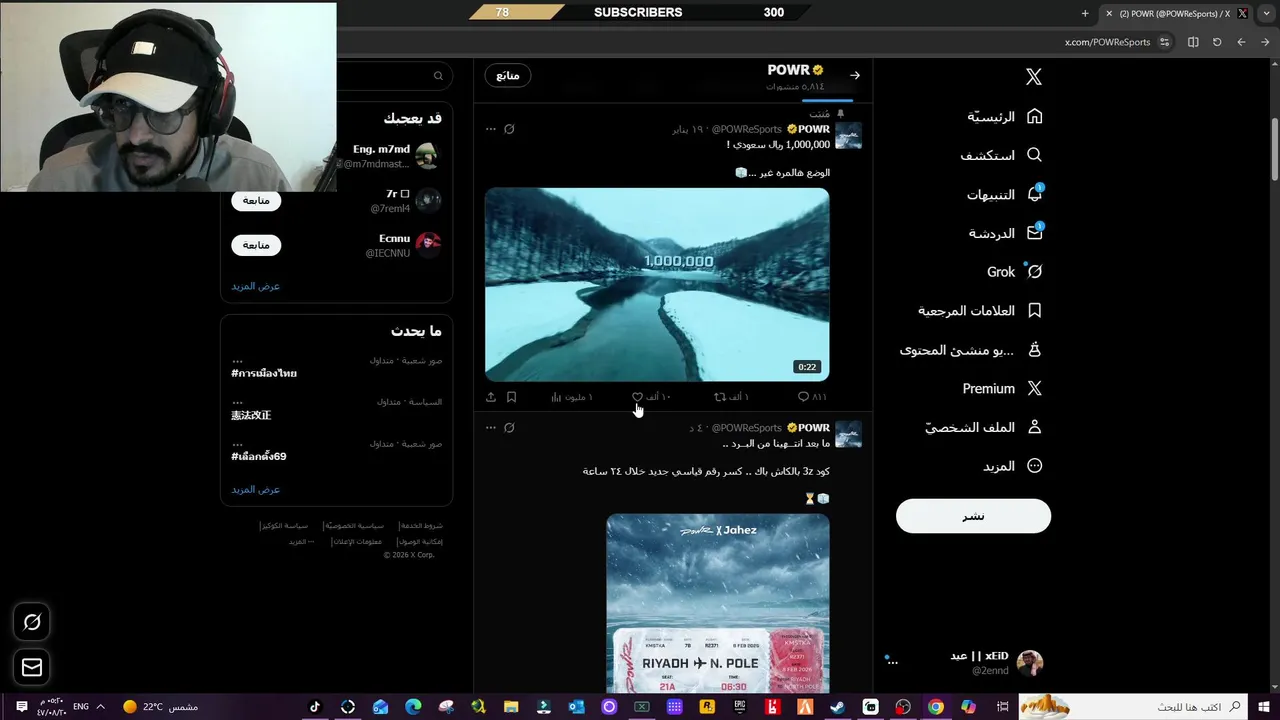This screenshot has width=1280, height=720.
Task: Open Premium sidebar item
Action: (x=1002, y=389)
